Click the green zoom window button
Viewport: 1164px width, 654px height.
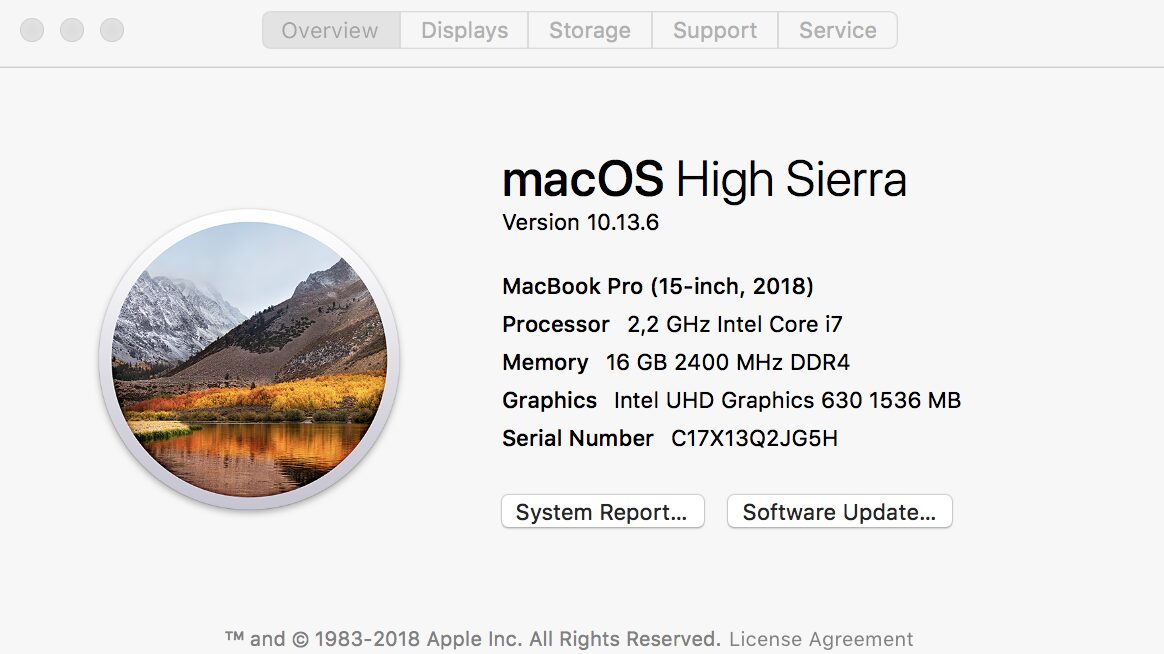[111, 30]
